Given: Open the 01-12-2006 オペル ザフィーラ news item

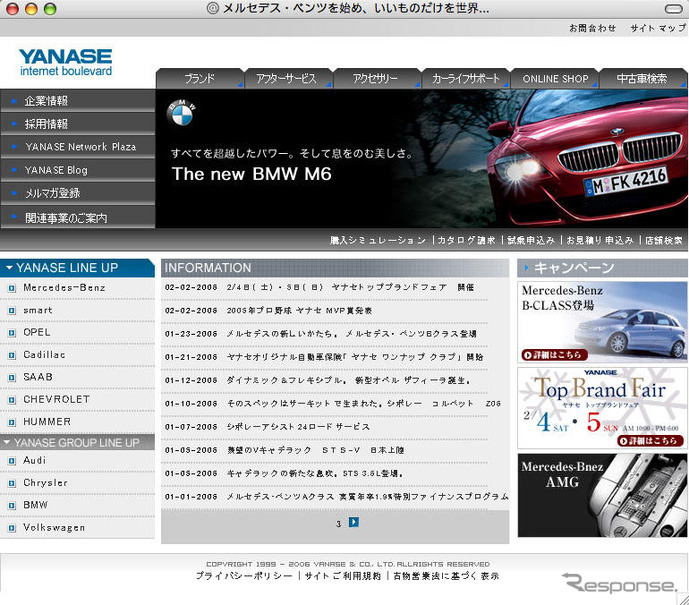Looking at the screenshot, I should point(318,380).
